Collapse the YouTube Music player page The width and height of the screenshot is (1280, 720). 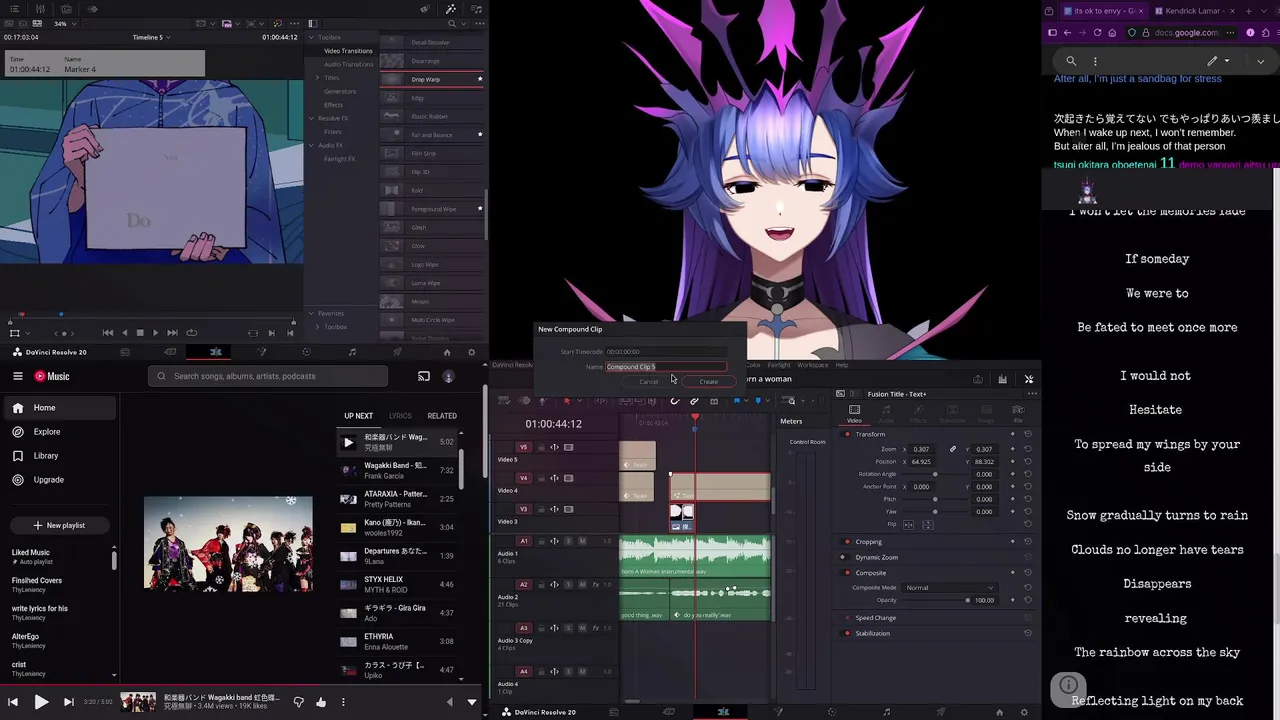tap(472, 702)
